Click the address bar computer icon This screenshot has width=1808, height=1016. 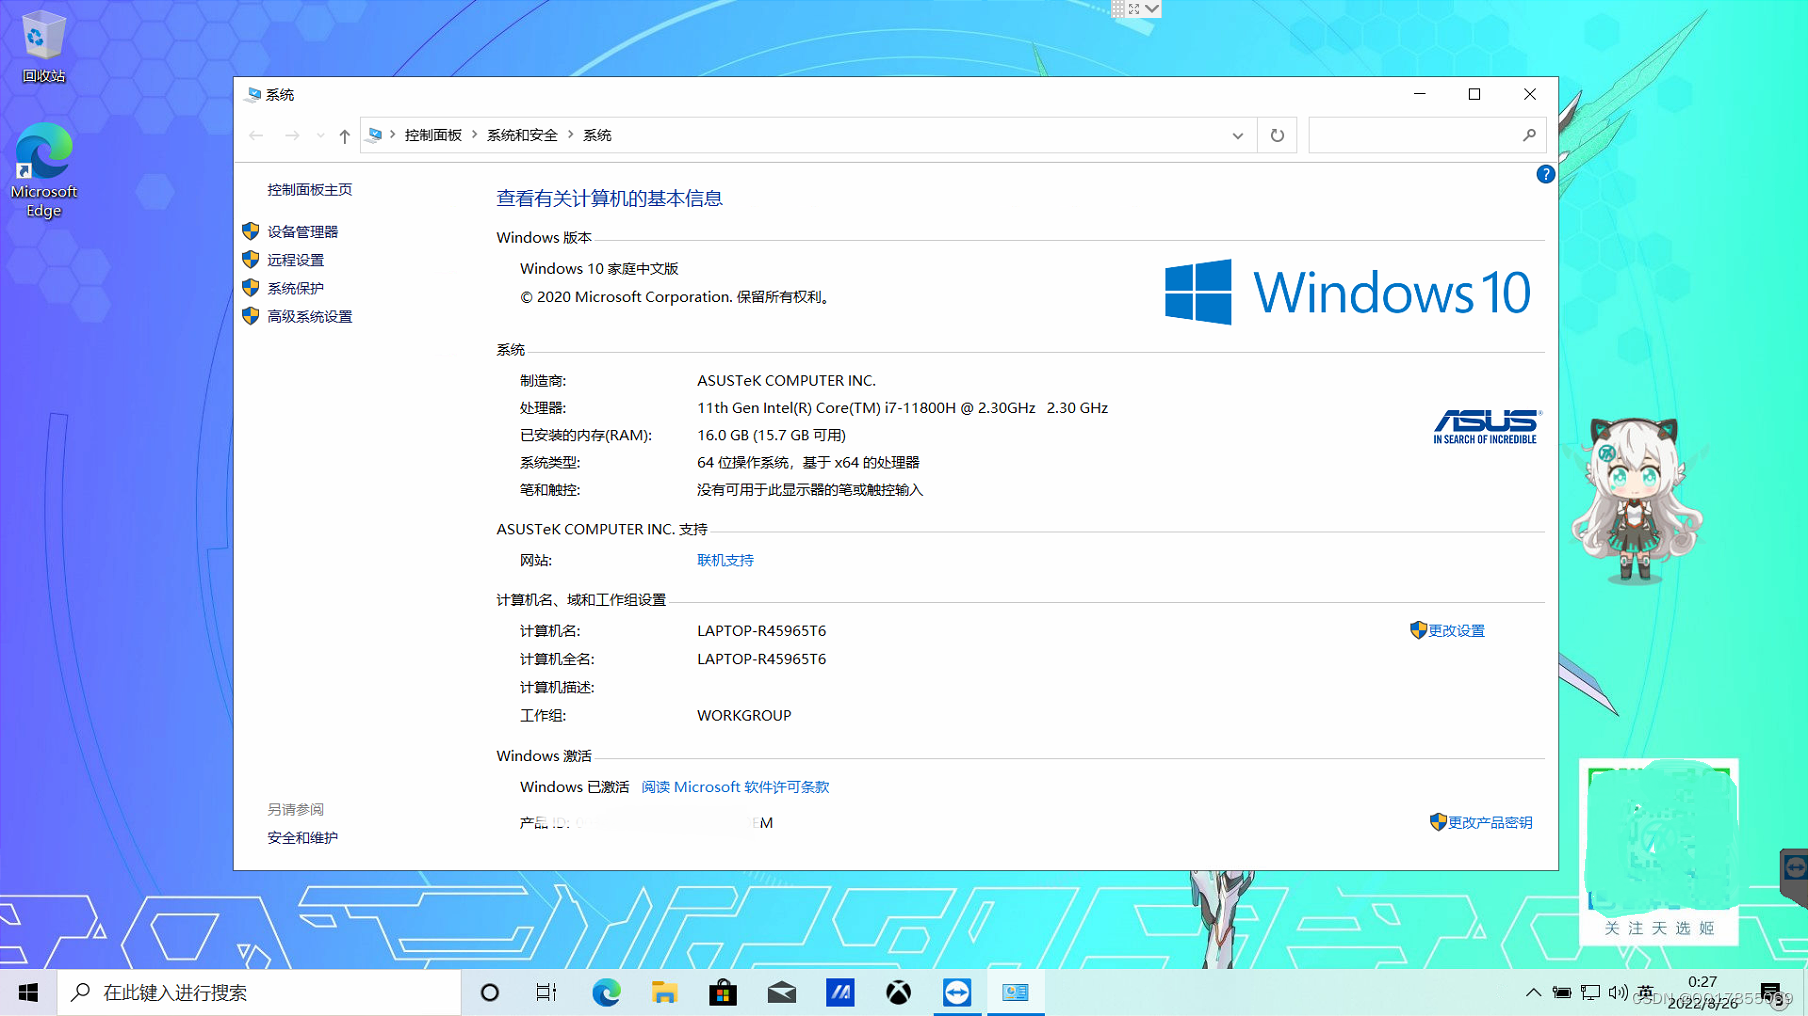pos(375,135)
